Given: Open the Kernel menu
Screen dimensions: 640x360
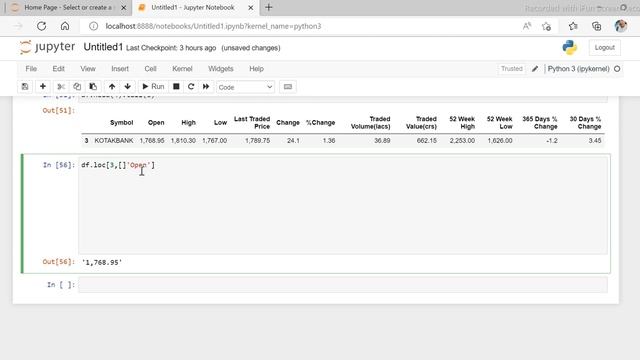Looking at the screenshot, I should tap(182, 69).
